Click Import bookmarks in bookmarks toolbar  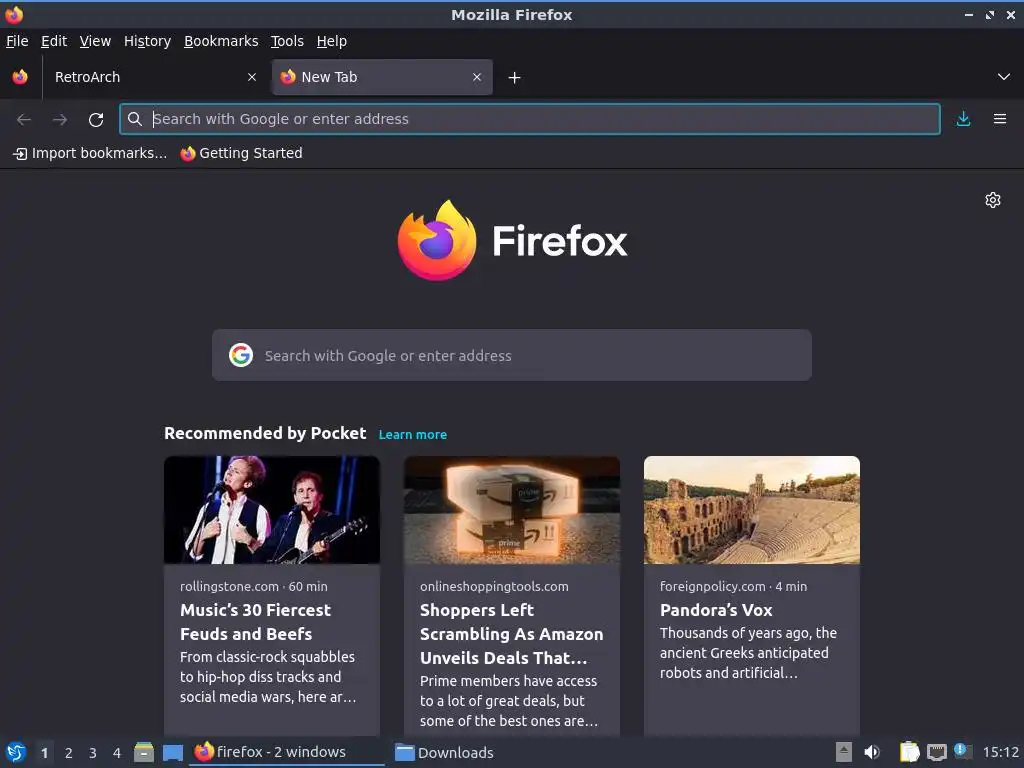tap(90, 153)
